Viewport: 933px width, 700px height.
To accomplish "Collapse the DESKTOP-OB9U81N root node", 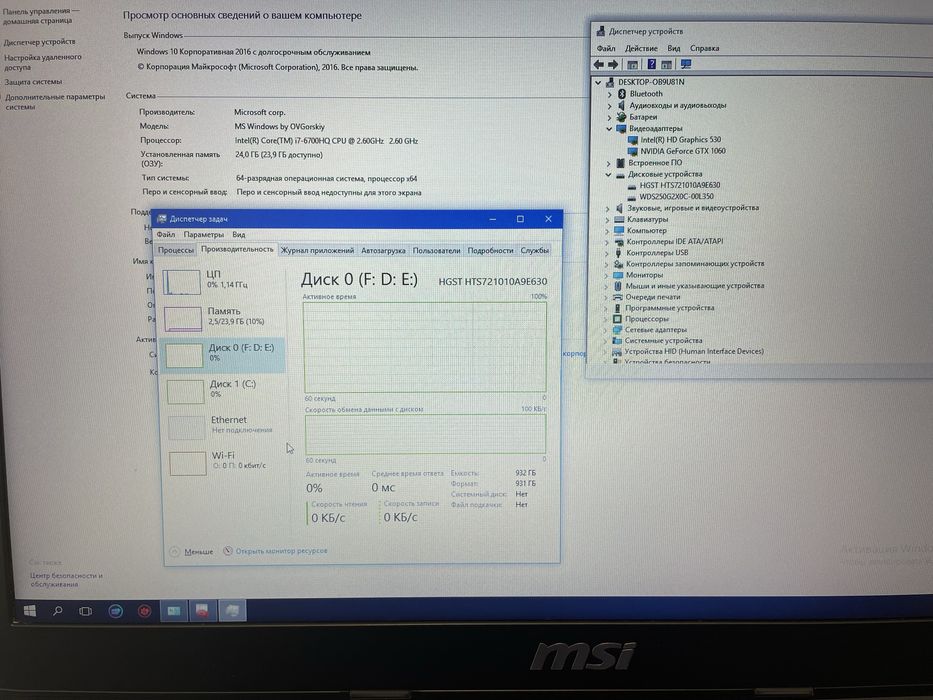I will click(x=599, y=82).
